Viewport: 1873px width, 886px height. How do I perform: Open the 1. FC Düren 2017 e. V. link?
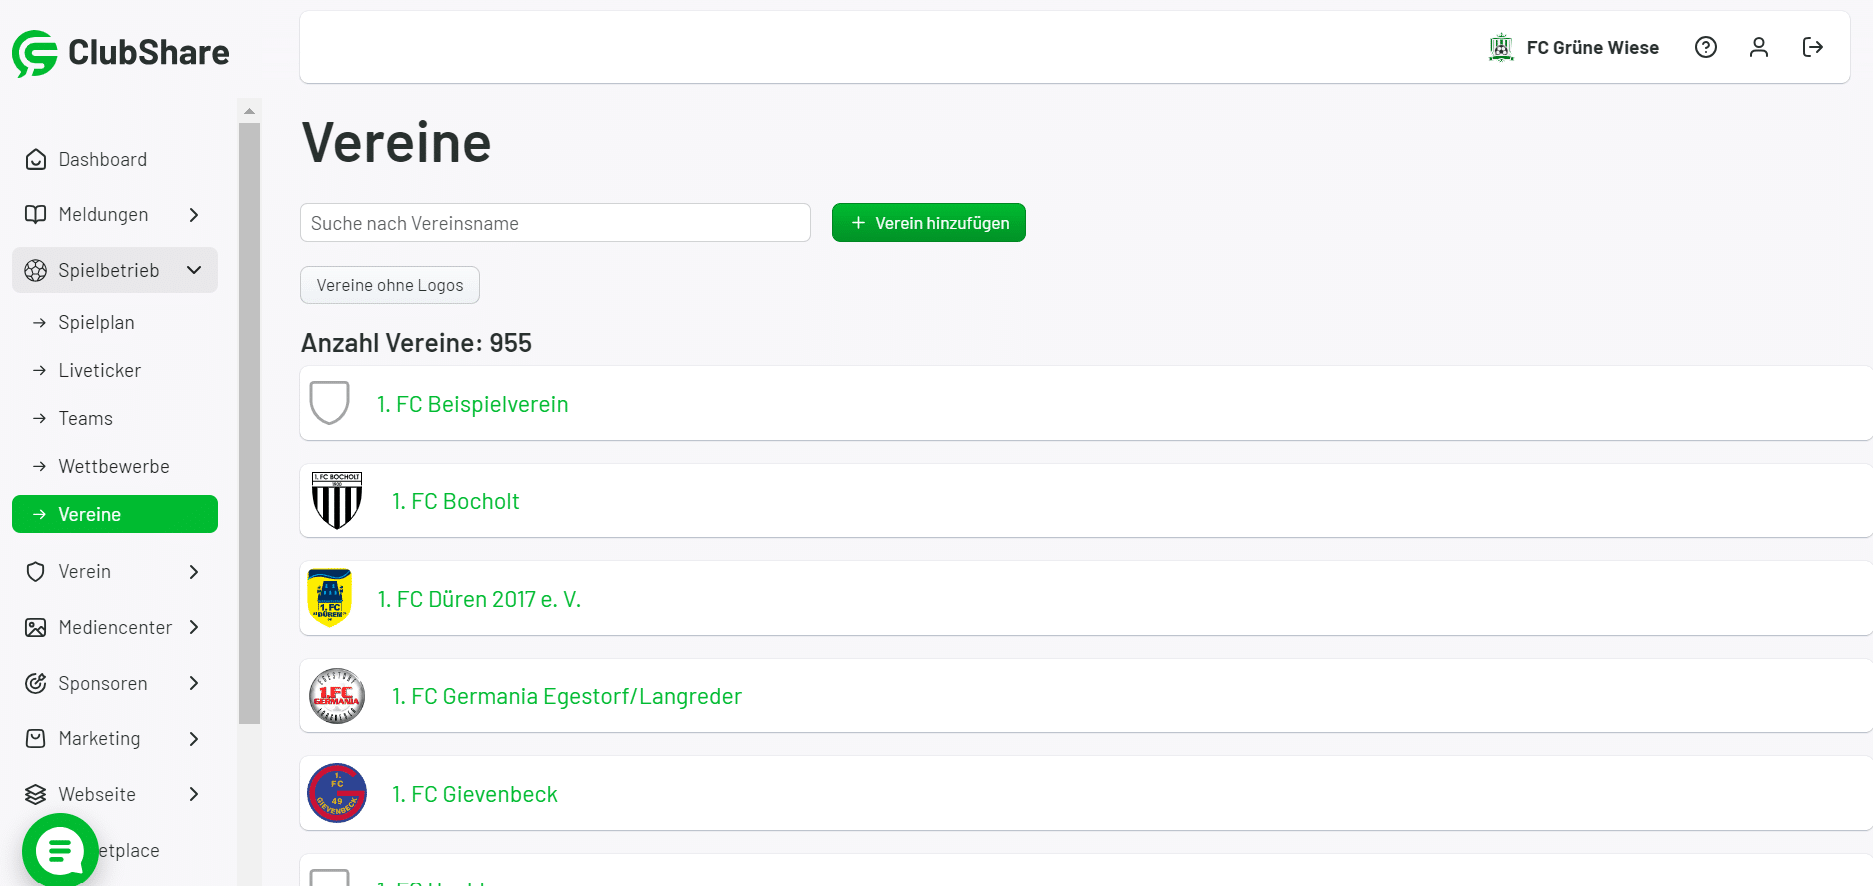tap(479, 599)
